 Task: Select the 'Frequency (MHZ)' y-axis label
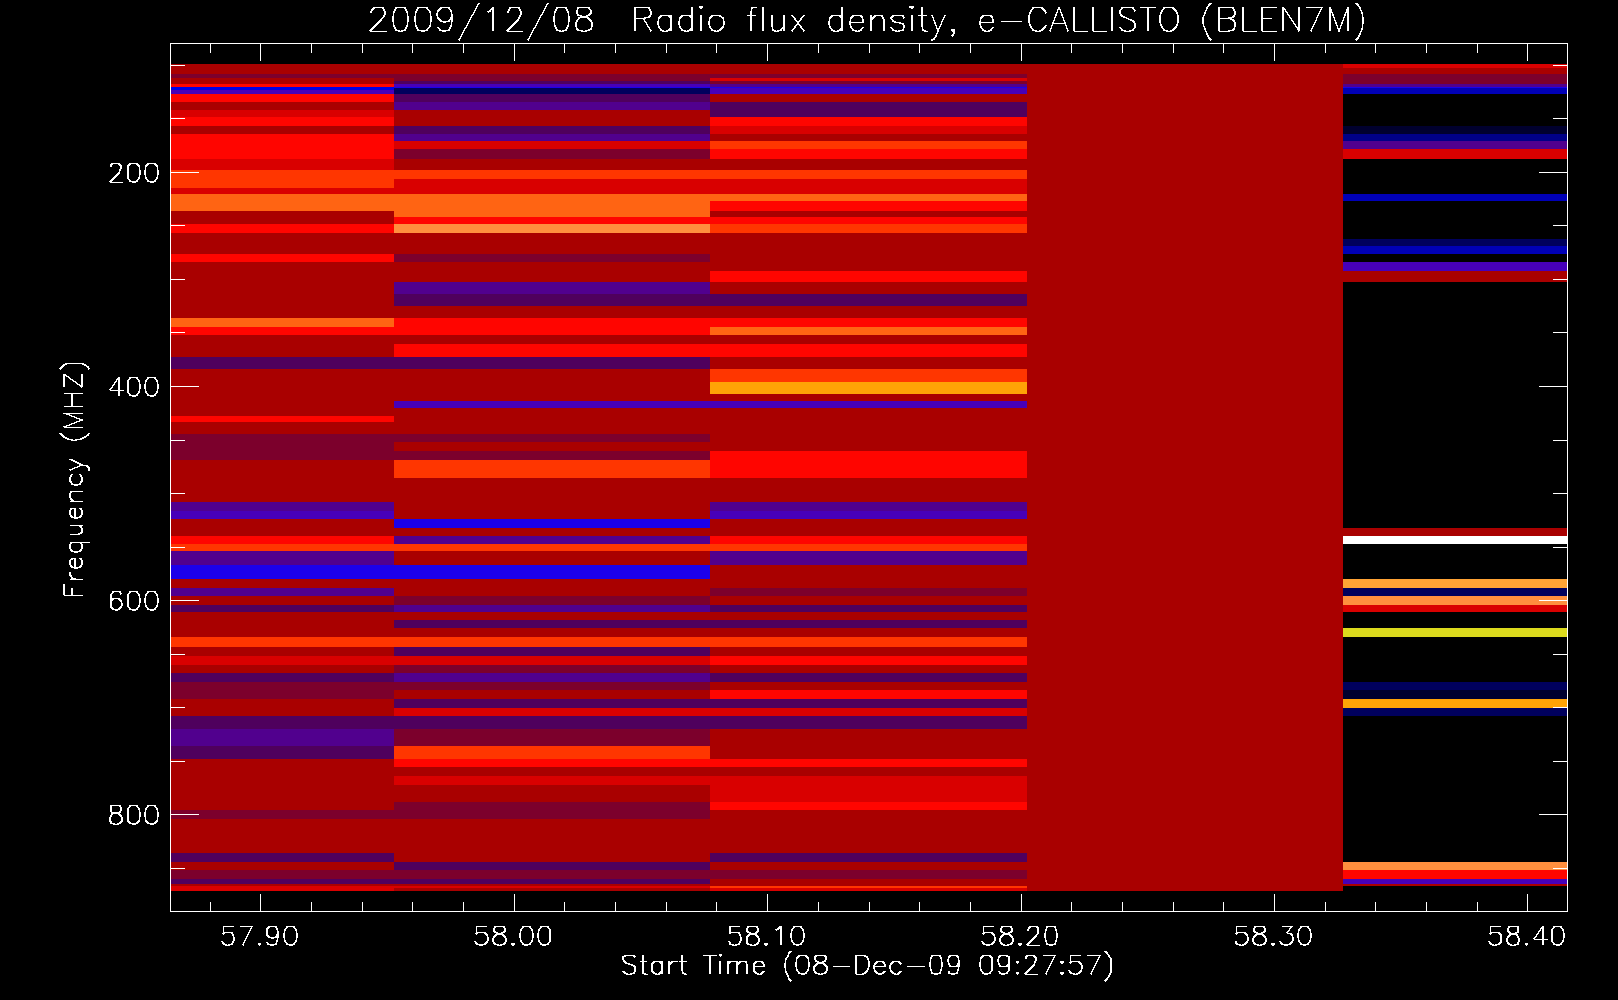pyautogui.click(x=75, y=480)
